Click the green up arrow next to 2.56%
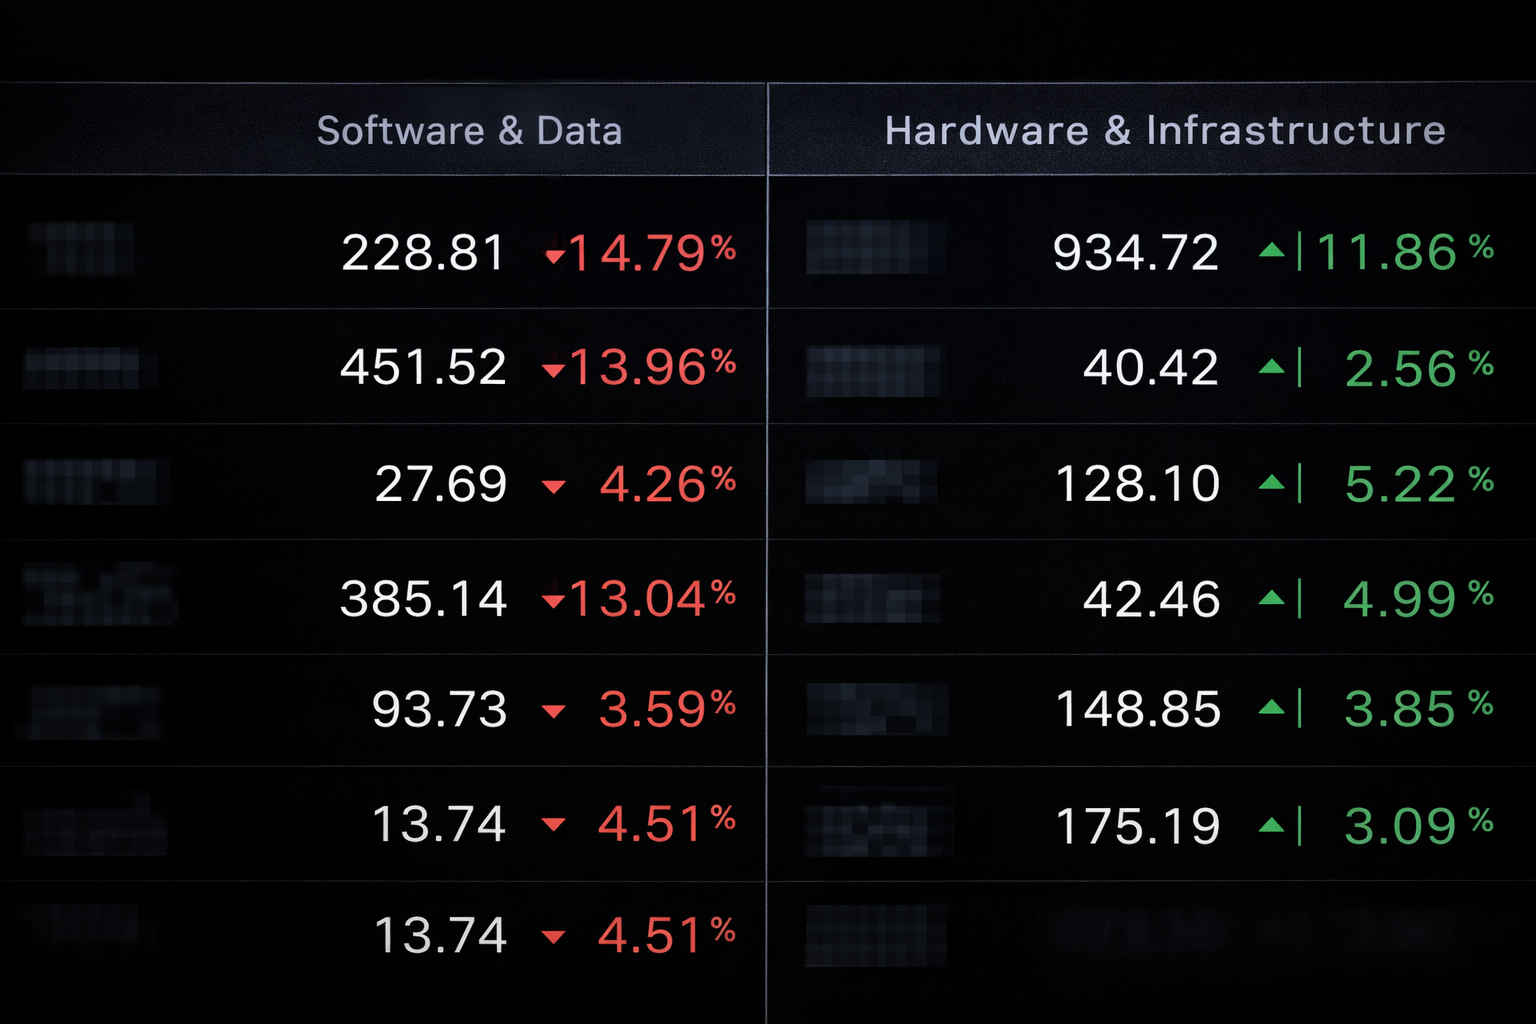Screen dimensions: 1536x1024 (1271, 367)
